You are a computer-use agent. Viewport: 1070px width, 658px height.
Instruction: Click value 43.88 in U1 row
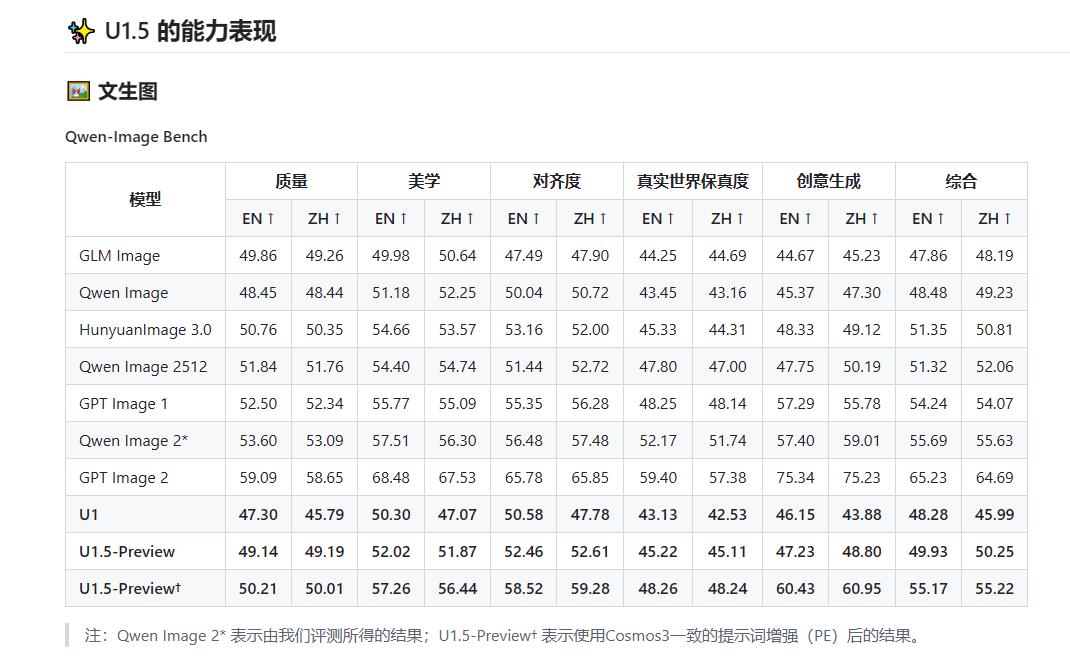861,515
